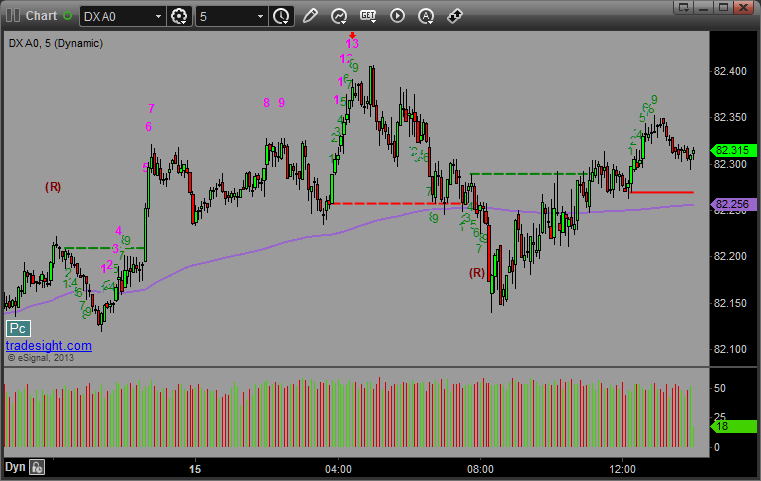Viewport: 761px width, 481px height.
Task: Open the symbol settings gear menu
Action: [x=179, y=17]
